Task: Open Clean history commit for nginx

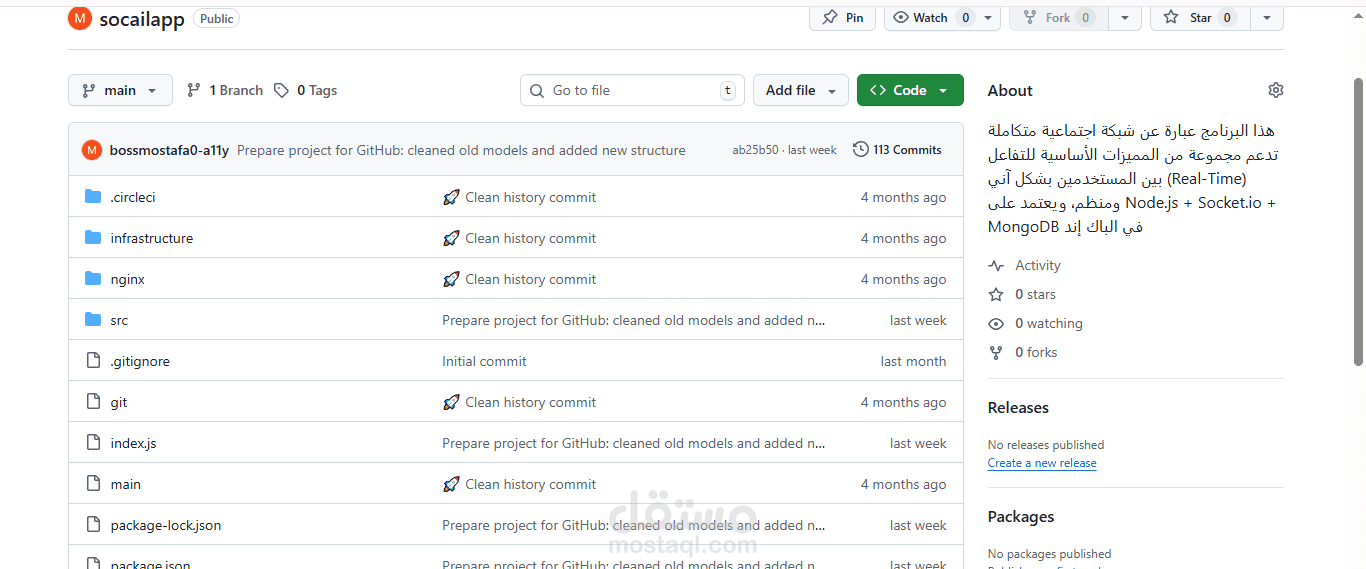Action: tap(530, 279)
